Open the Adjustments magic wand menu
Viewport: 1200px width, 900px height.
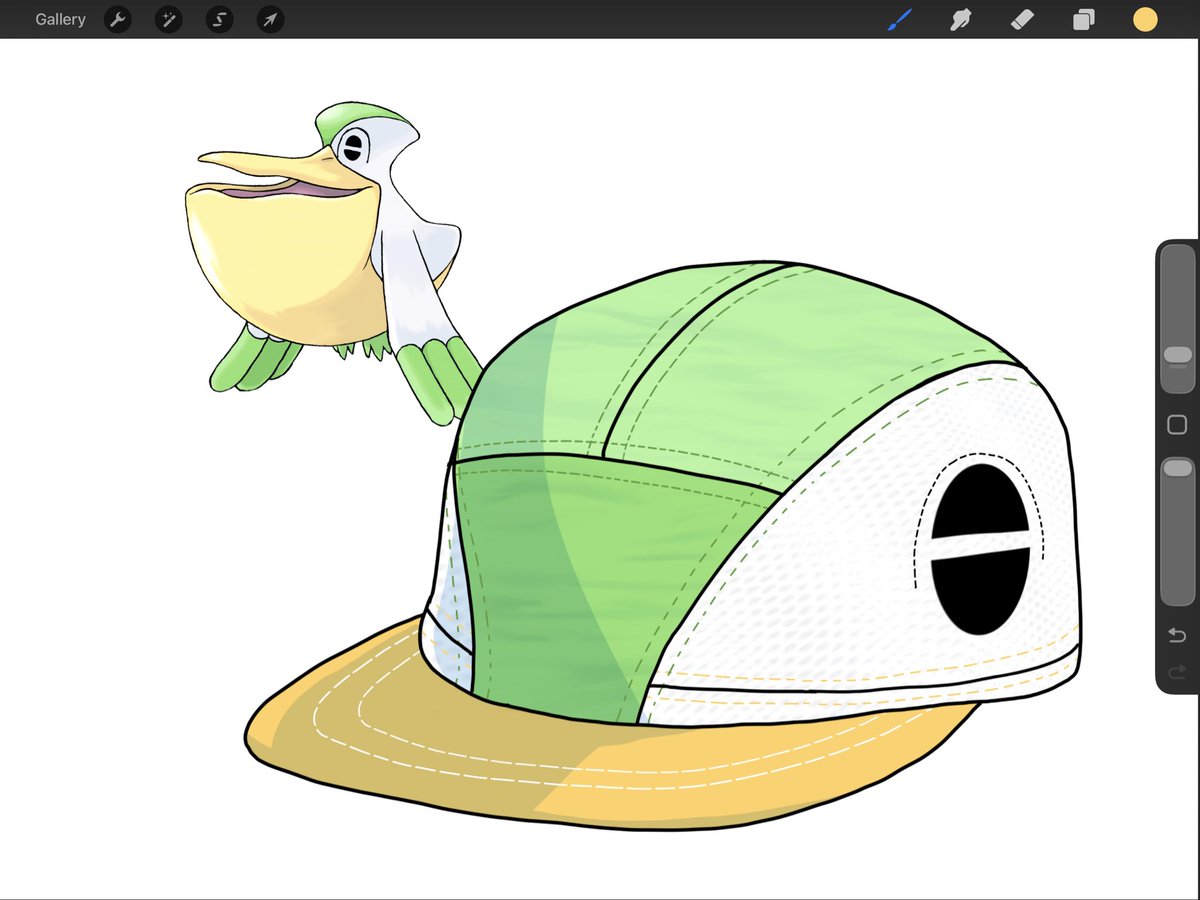[x=168, y=19]
